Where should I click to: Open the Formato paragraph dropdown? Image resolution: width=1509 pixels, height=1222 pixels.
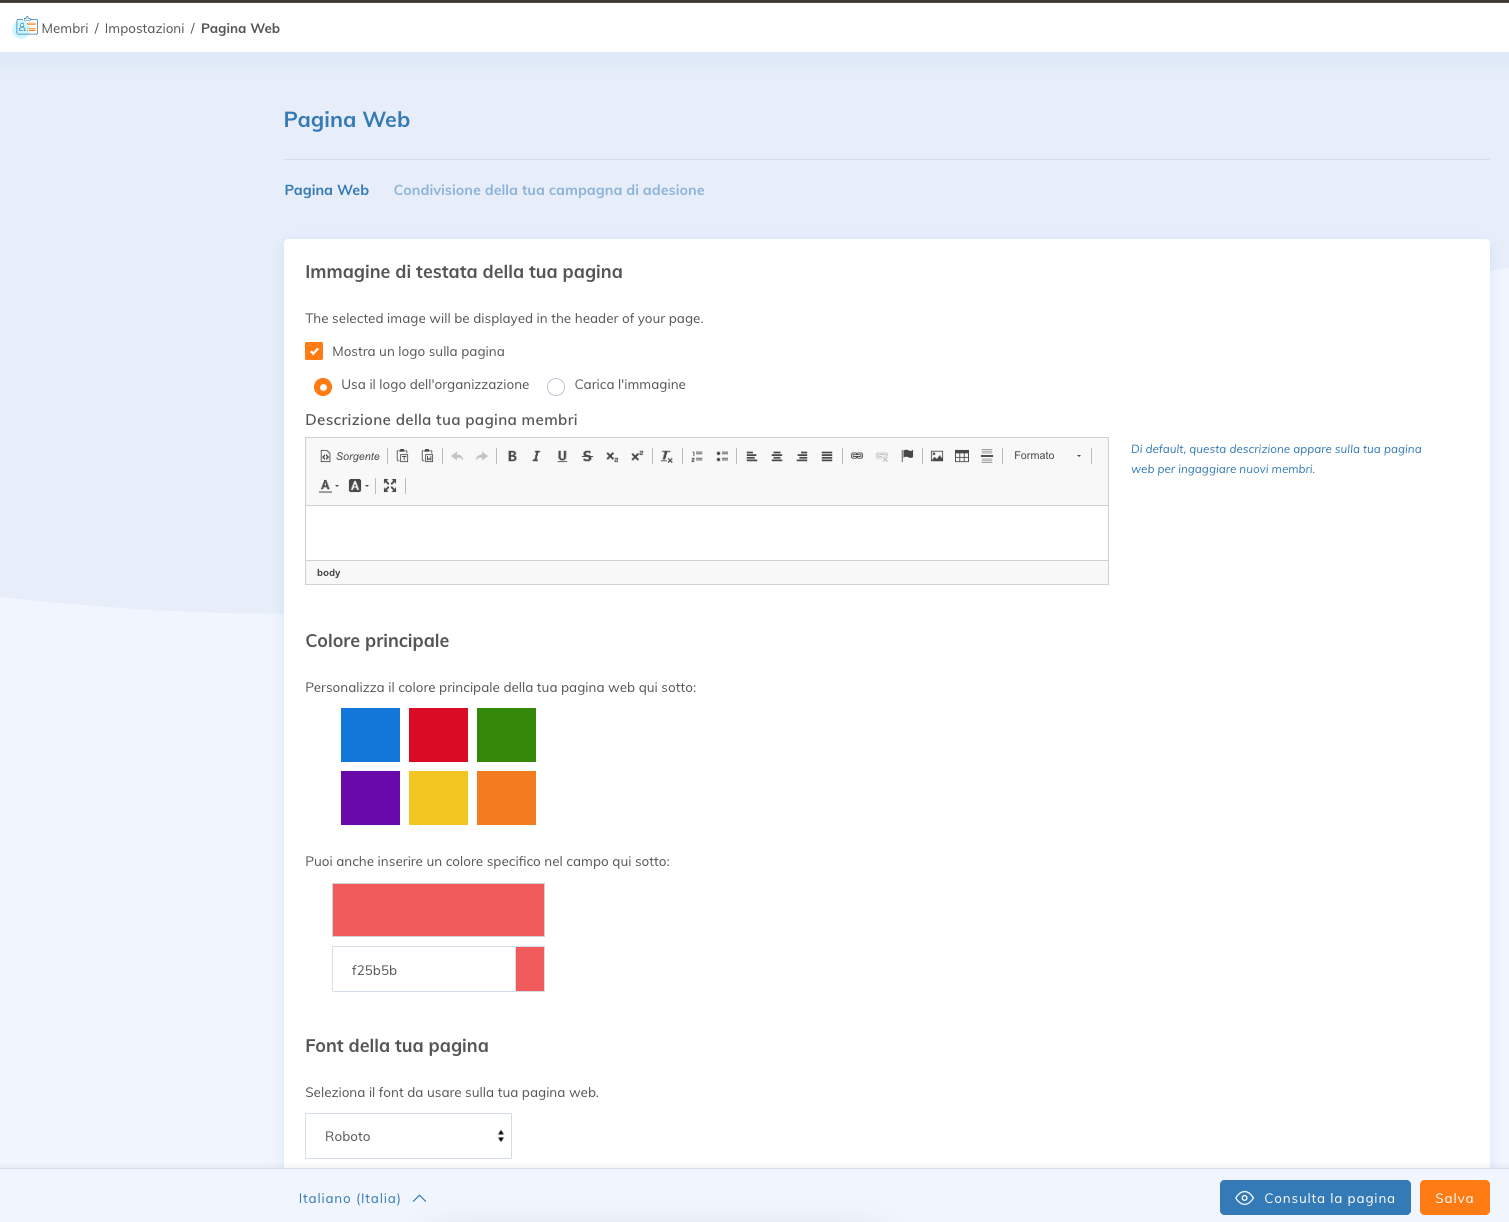tap(1047, 456)
